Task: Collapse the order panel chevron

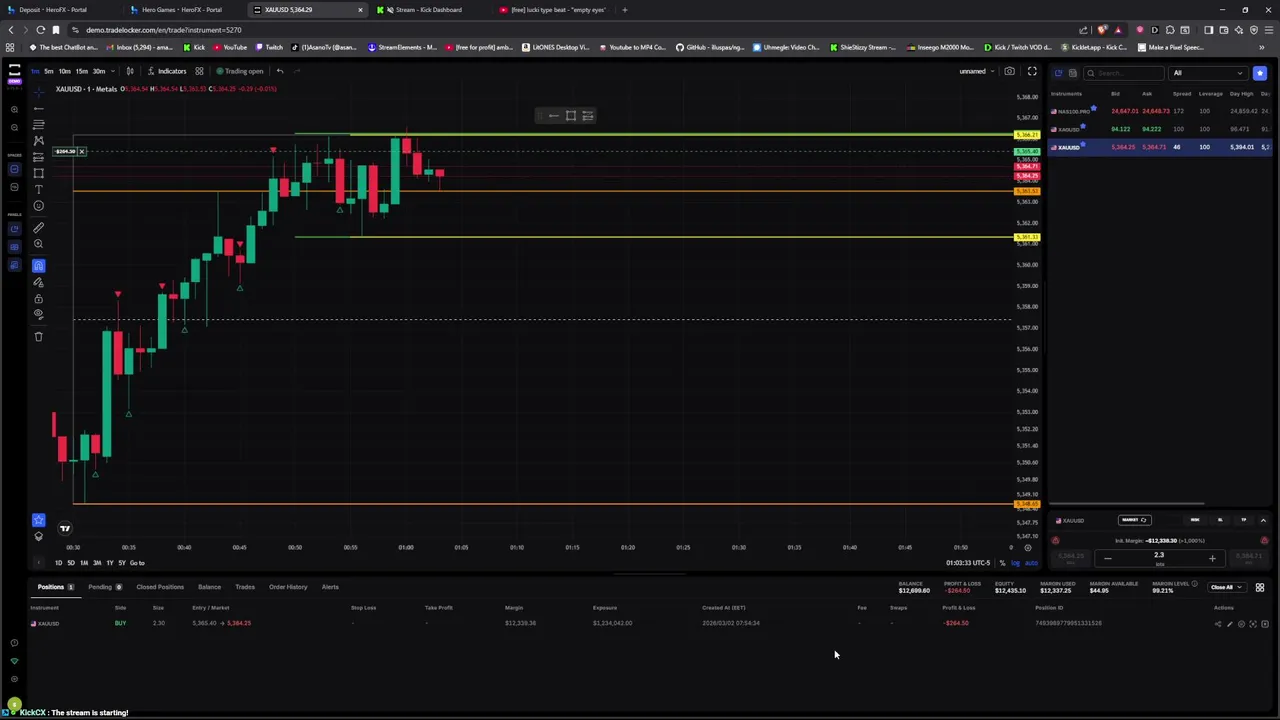Action: coord(1263,520)
